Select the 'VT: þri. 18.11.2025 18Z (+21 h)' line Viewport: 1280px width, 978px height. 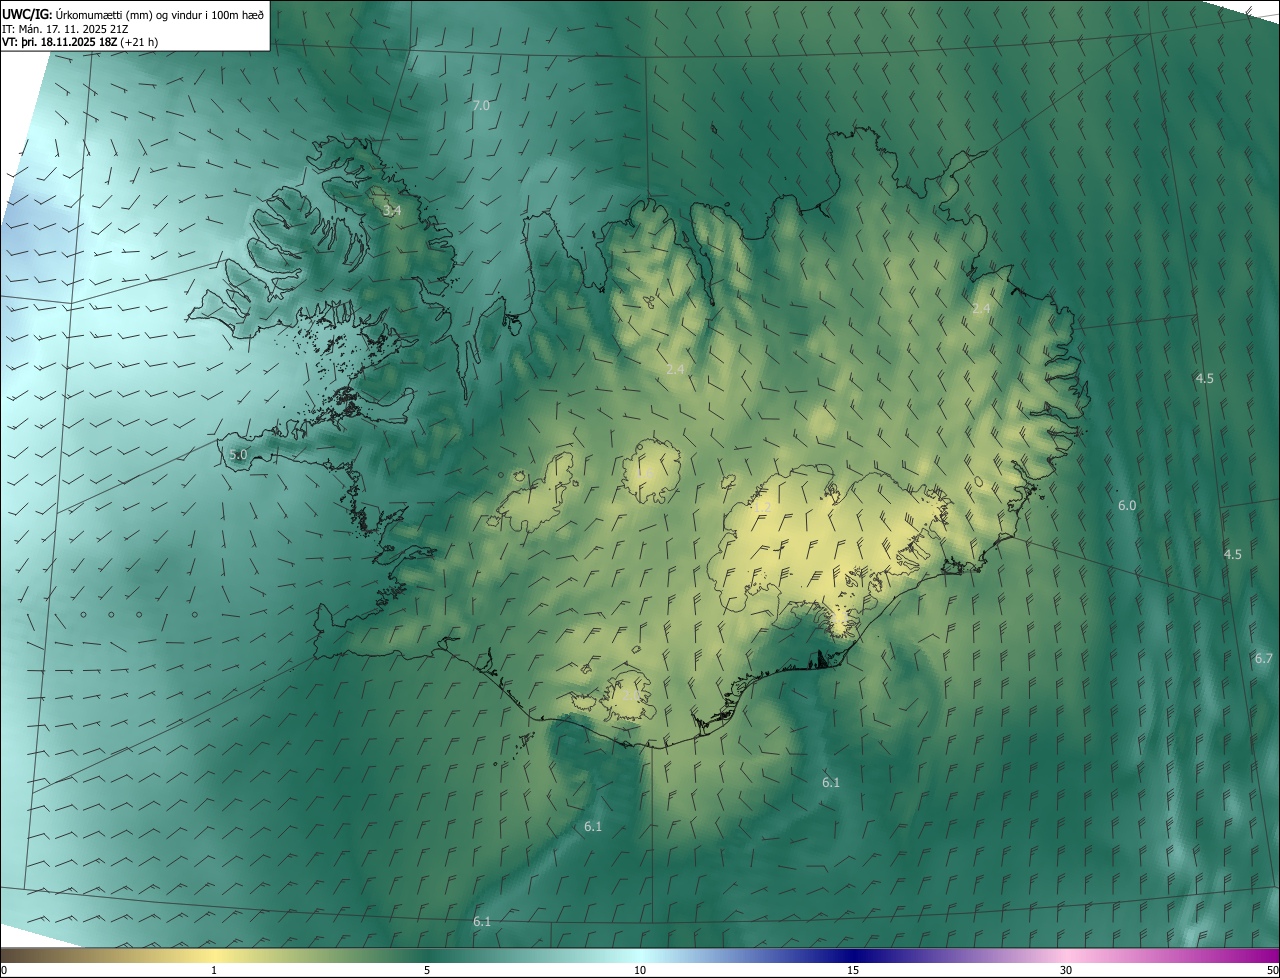(x=80, y=42)
